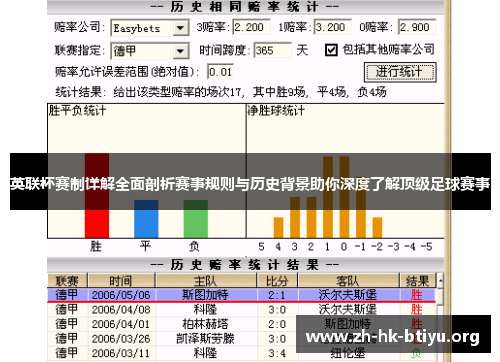Click the 结果 column header
The height and width of the screenshot is (362, 500).
coord(417,281)
